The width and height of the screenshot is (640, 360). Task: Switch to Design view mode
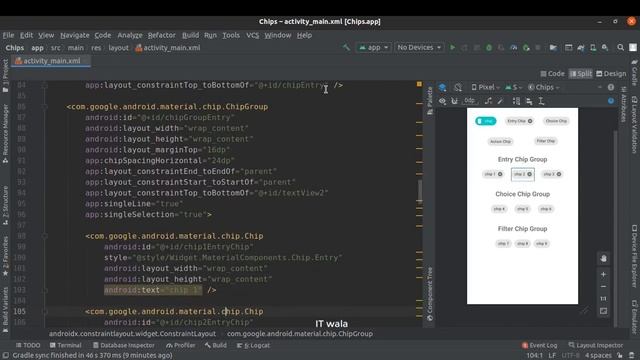(611, 73)
